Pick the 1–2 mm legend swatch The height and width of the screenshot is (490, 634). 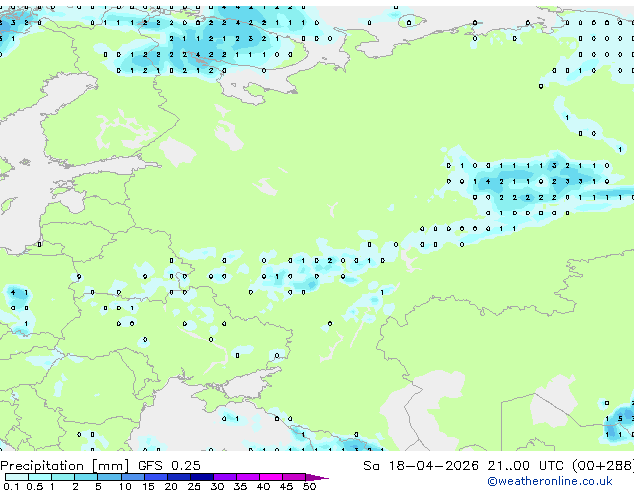click(x=63, y=477)
